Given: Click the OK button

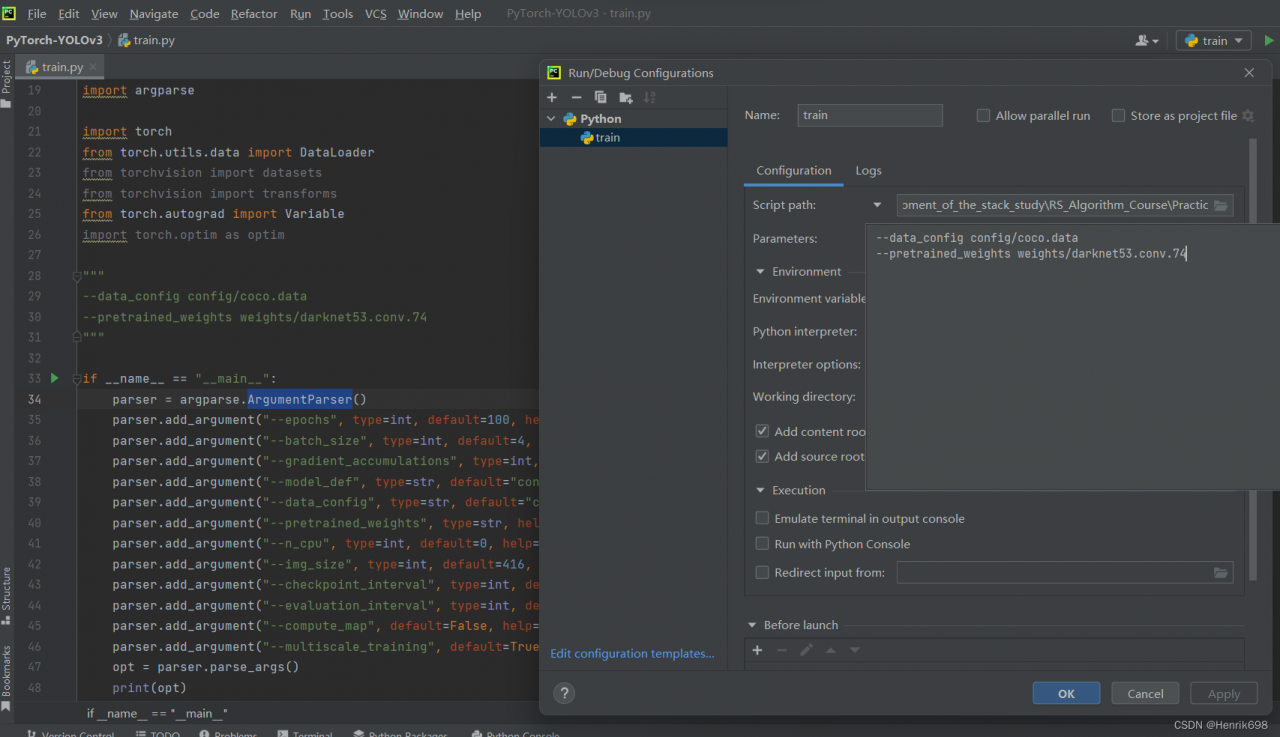Looking at the screenshot, I should tap(1066, 693).
